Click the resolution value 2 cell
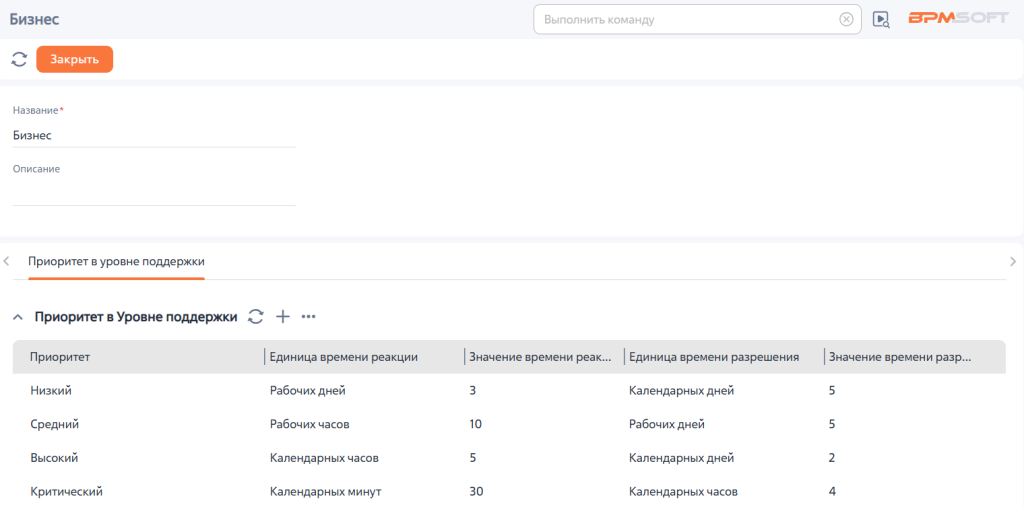 tap(832, 458)
